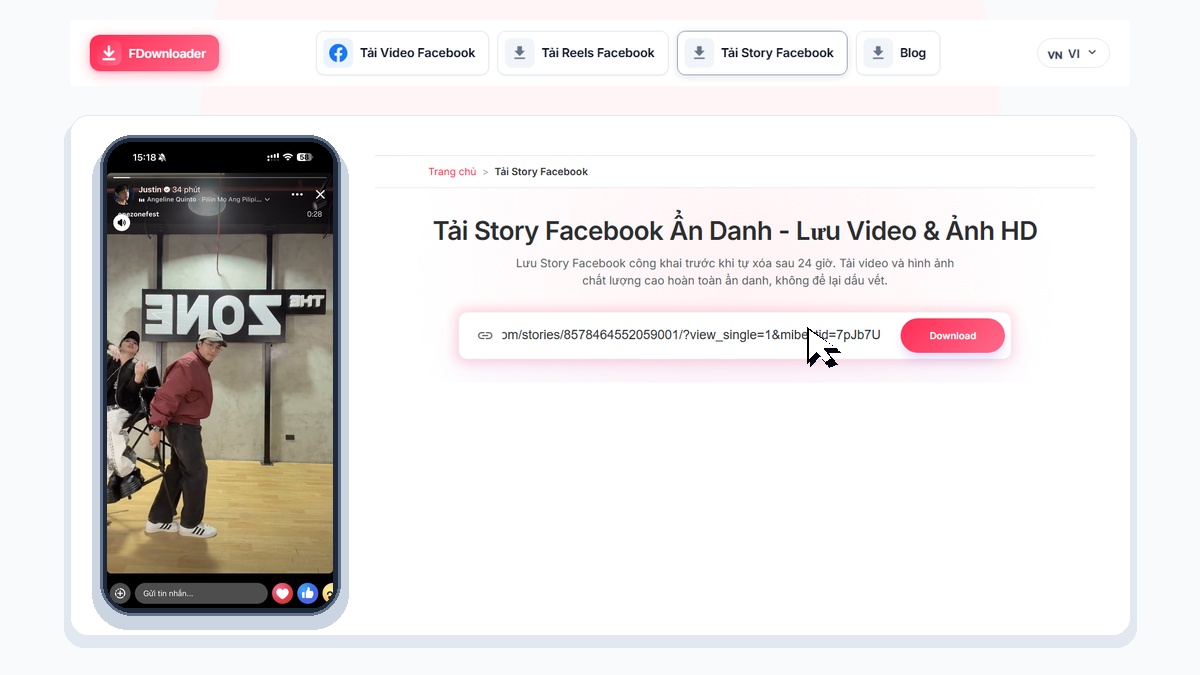The height and width of the screenshot is (675, 1200).
Task: Close the story with the X icon
Action: 320,194
